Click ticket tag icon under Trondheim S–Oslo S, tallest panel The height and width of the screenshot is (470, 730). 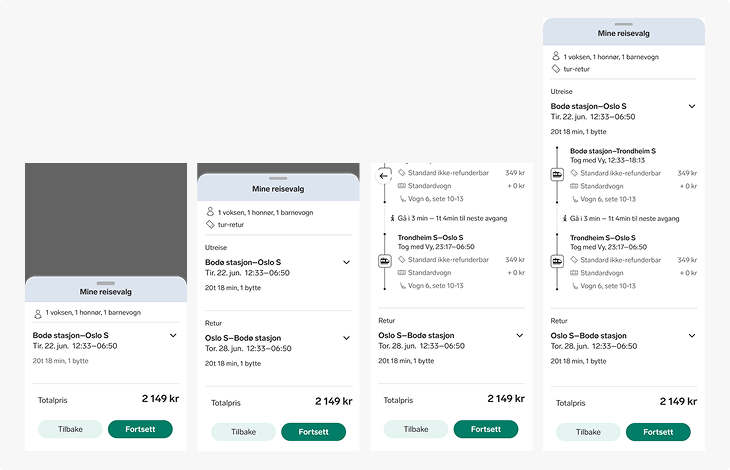coord(574,260)
